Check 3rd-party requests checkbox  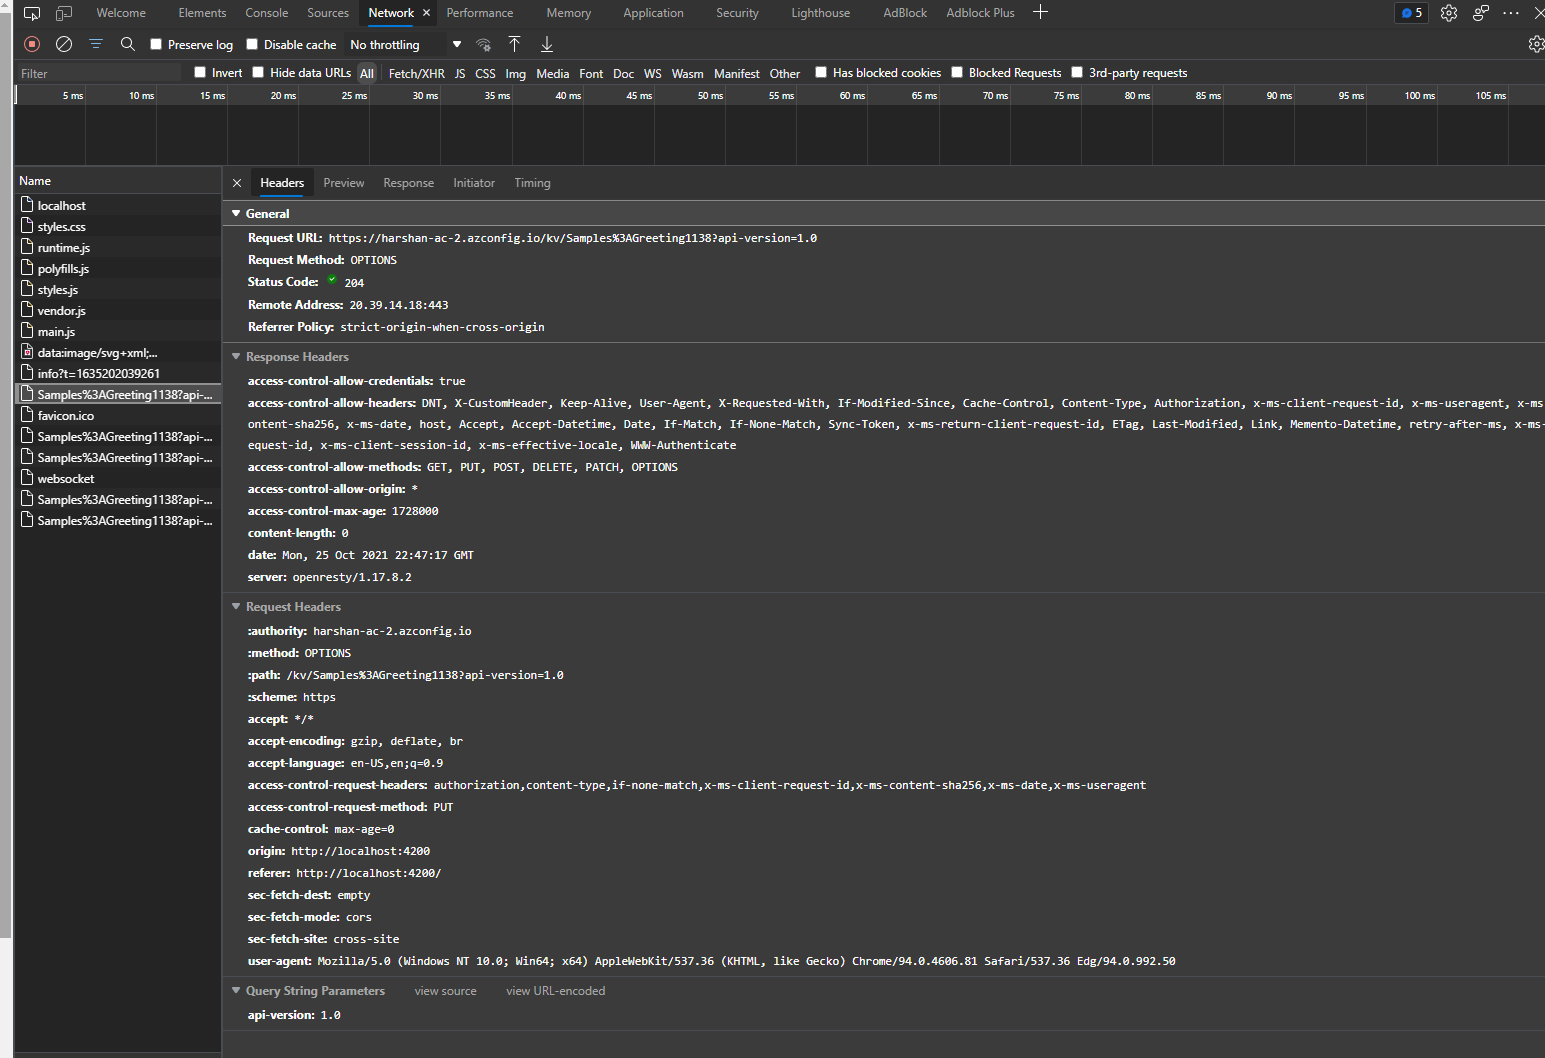pos(1077,72)
